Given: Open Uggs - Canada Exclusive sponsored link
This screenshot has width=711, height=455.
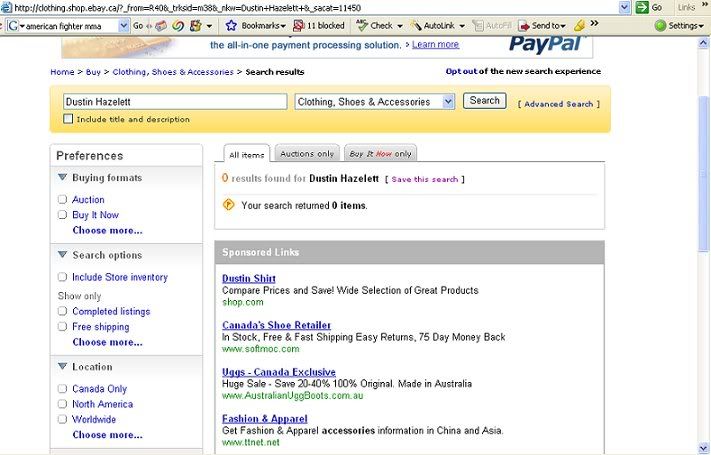Looking at the screenshot, I should pos(279,372).
